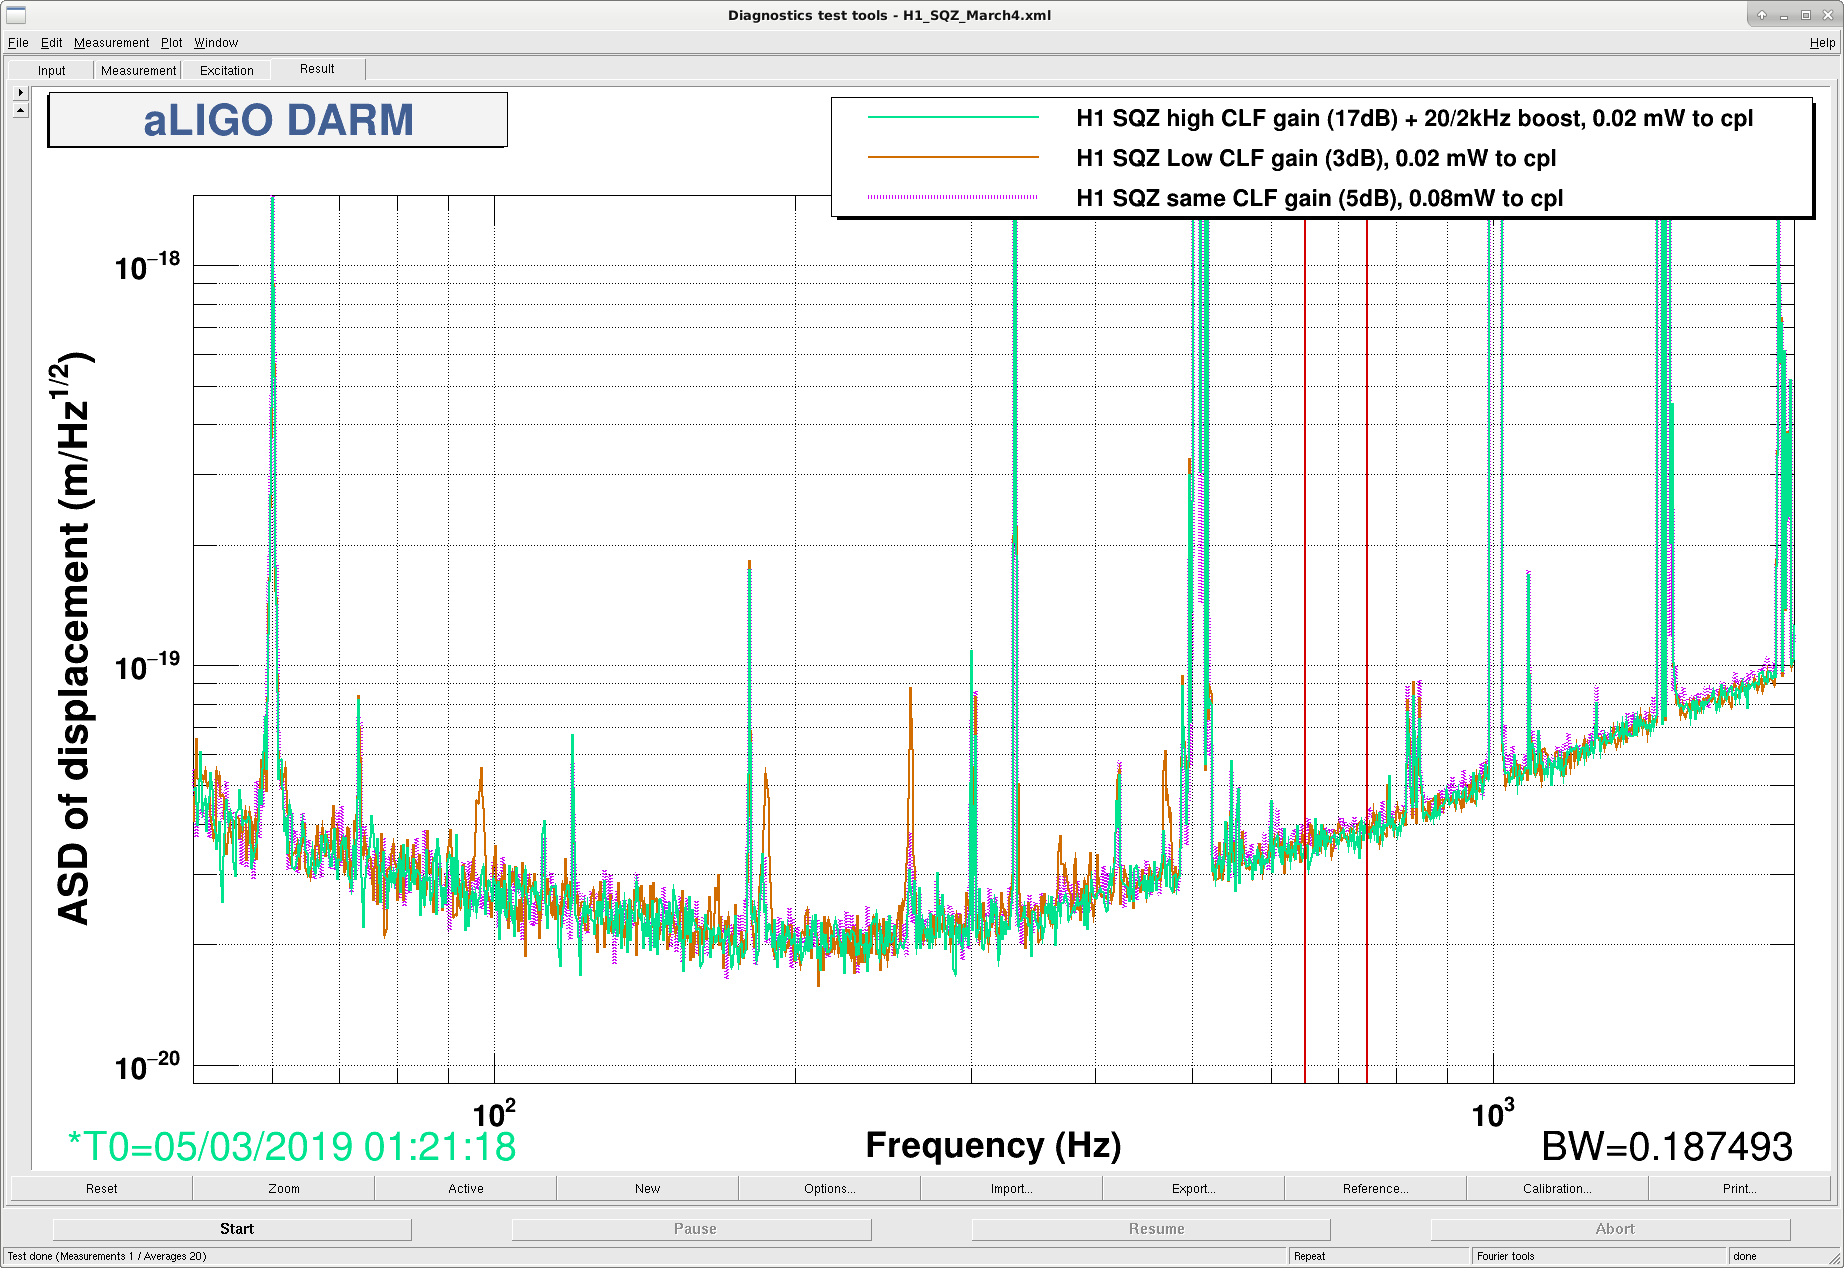Image resolution: width=1844 pixels, height=1268 pixels.
Task: Click the Reset button below plot
Action: point(102,1189)
